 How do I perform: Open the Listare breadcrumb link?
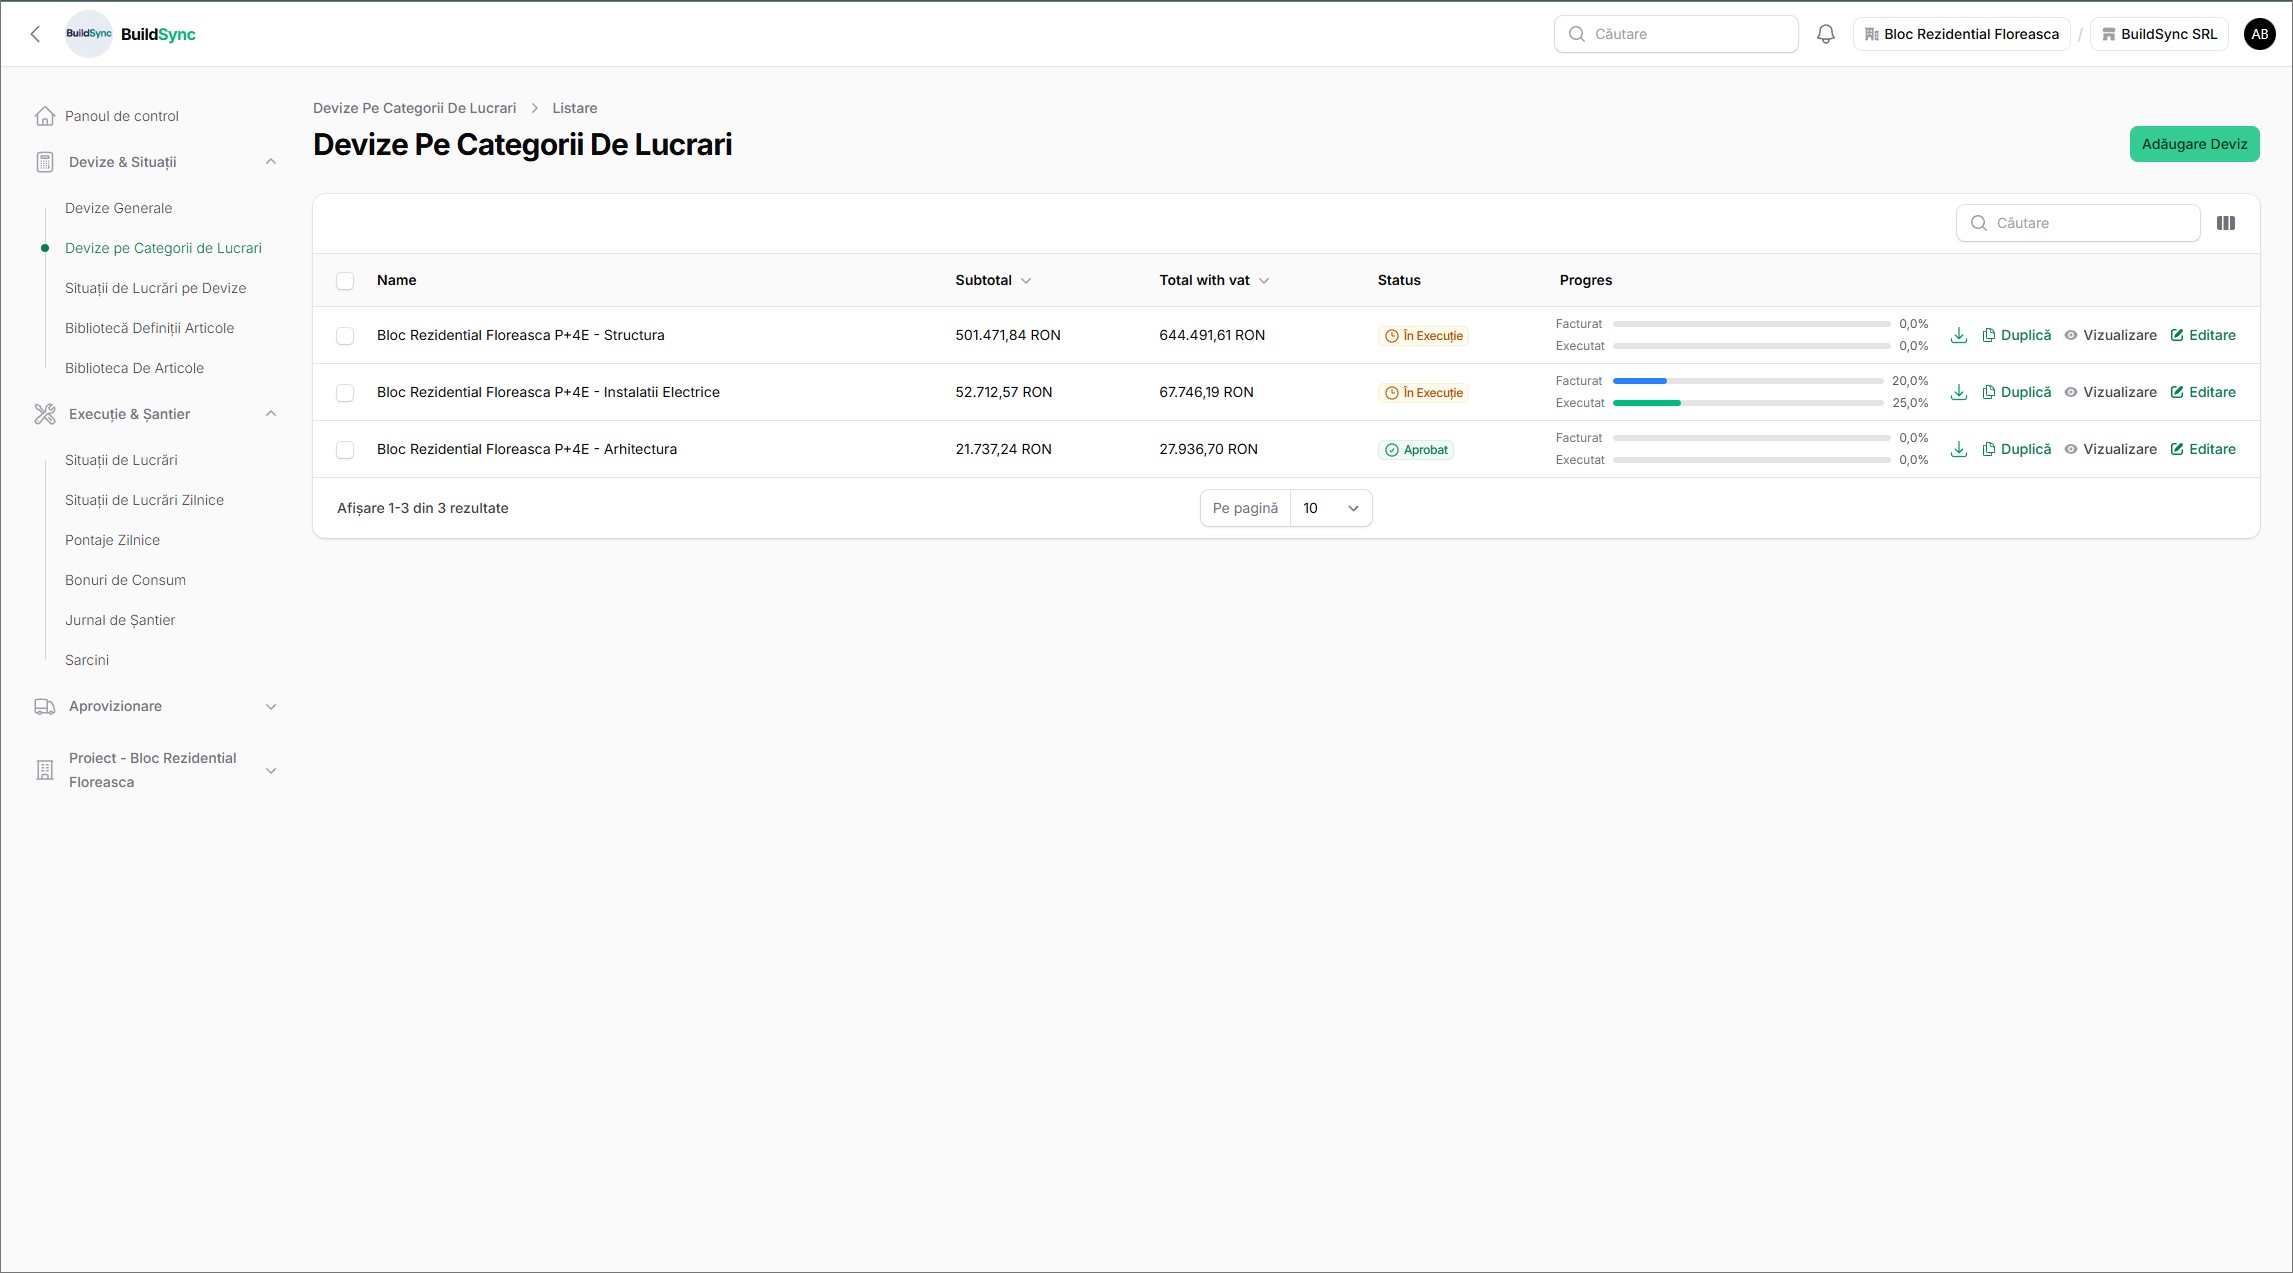pos(574,108)
